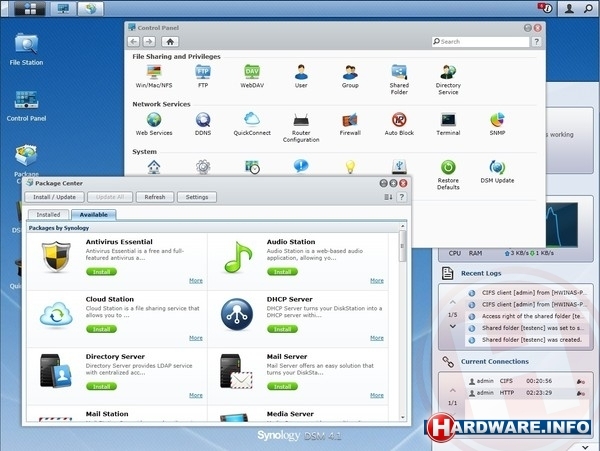
Task: Open More link for Antivirus Essential
Action: (196, 281)
